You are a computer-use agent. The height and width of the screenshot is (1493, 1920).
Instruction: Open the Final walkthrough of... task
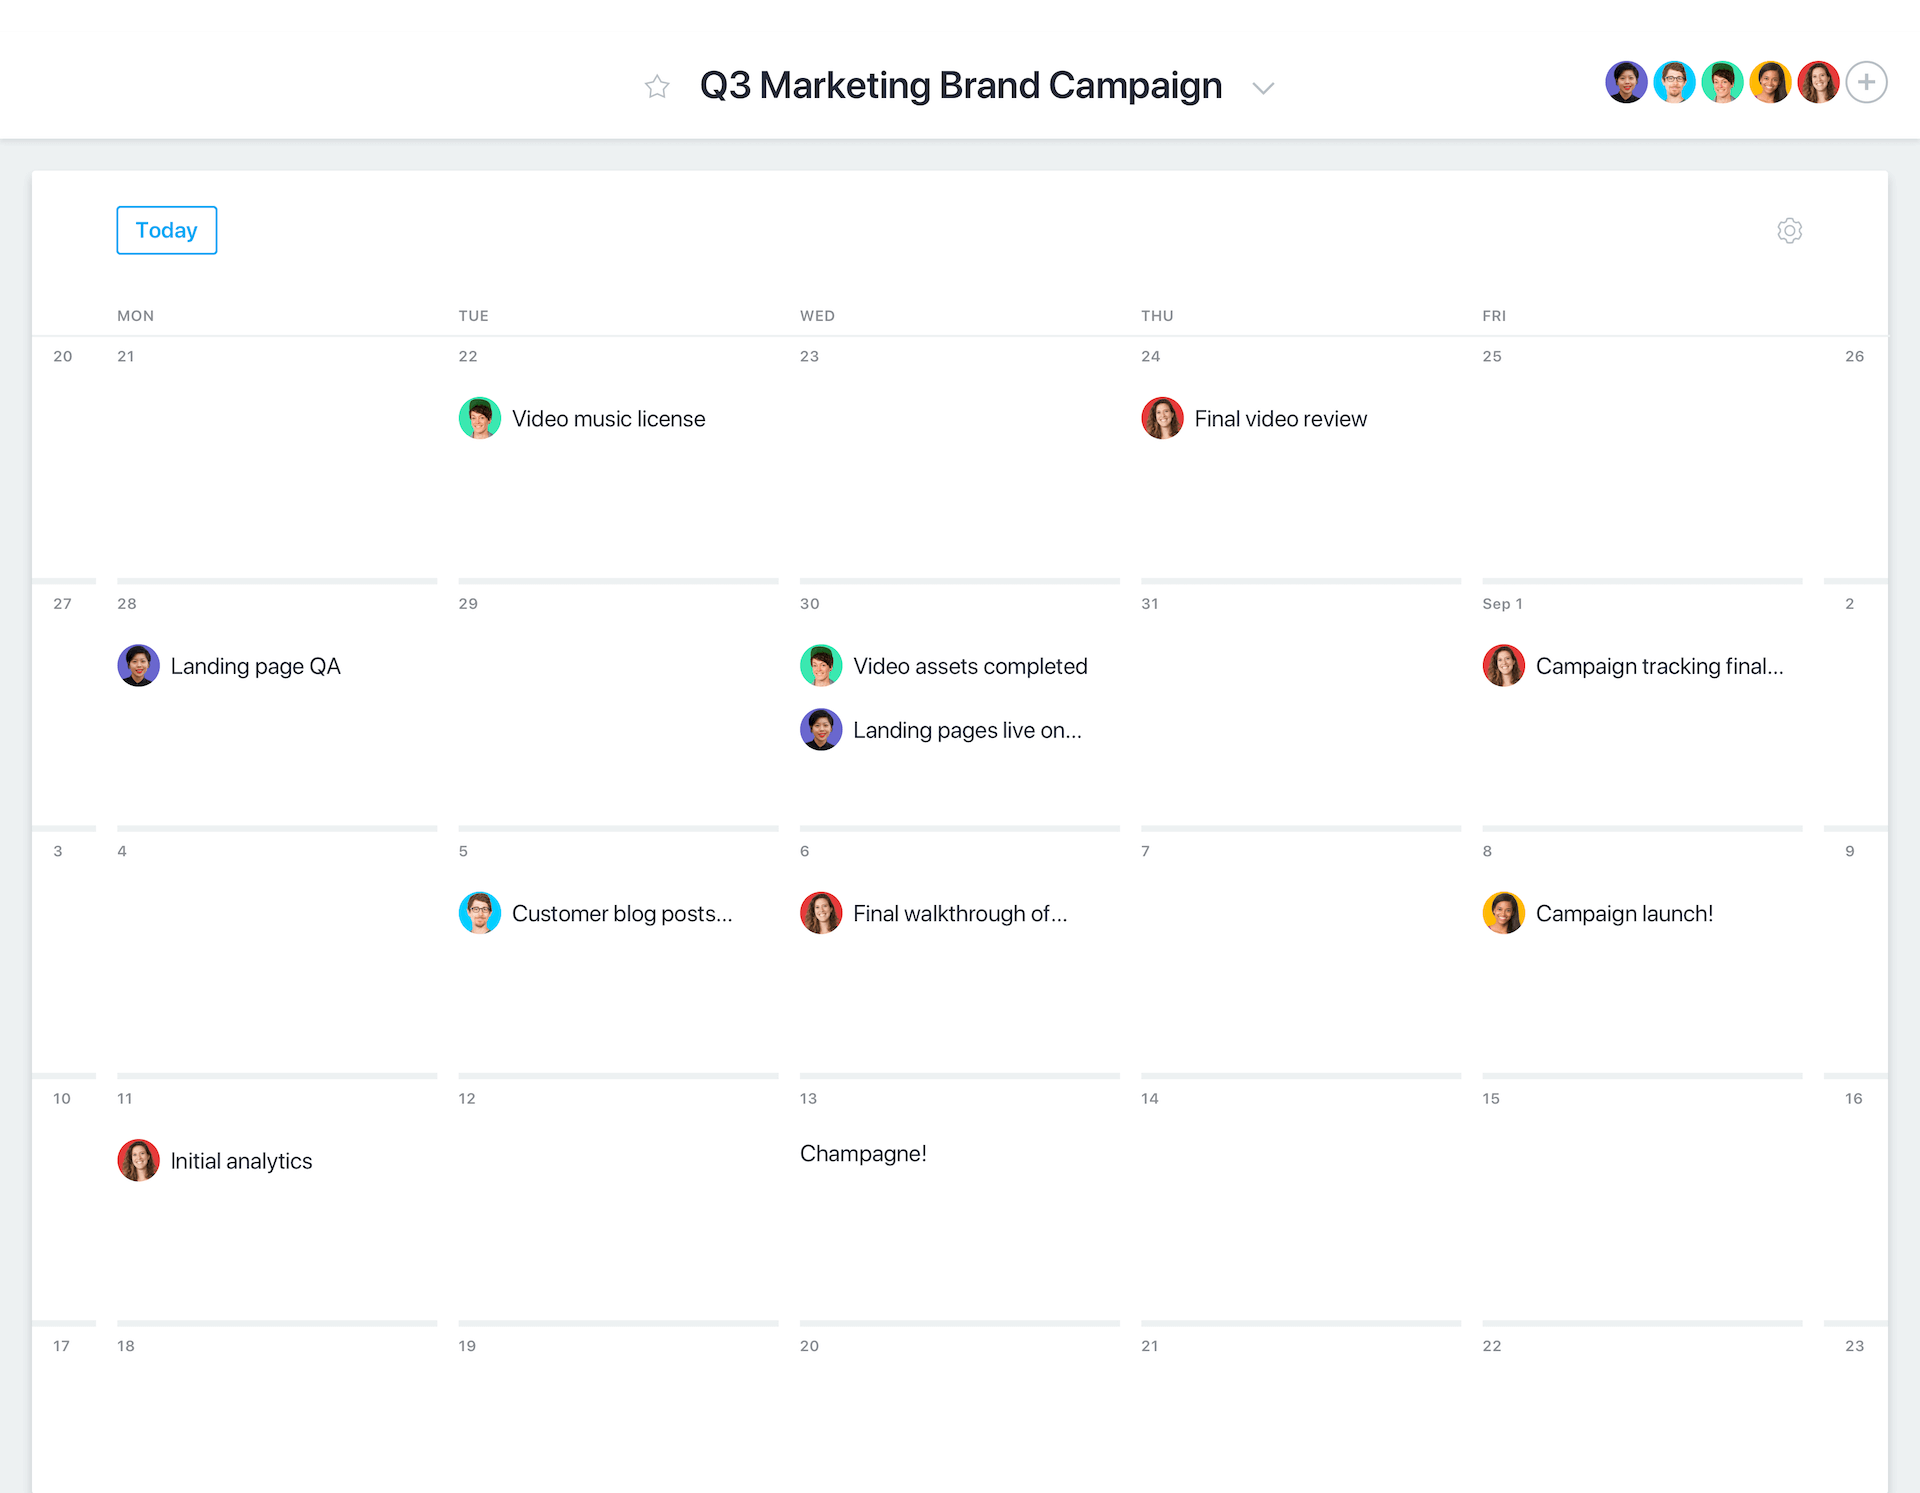[960, 914]
